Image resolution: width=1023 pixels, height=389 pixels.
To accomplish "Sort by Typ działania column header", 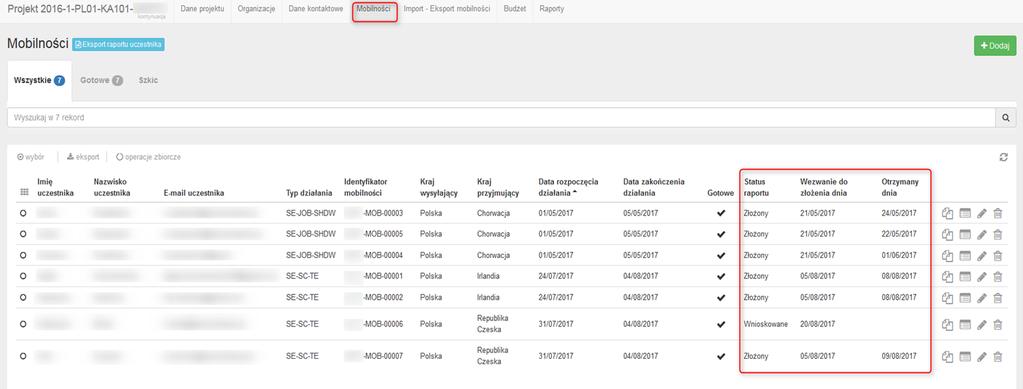I will coord(309,193).
